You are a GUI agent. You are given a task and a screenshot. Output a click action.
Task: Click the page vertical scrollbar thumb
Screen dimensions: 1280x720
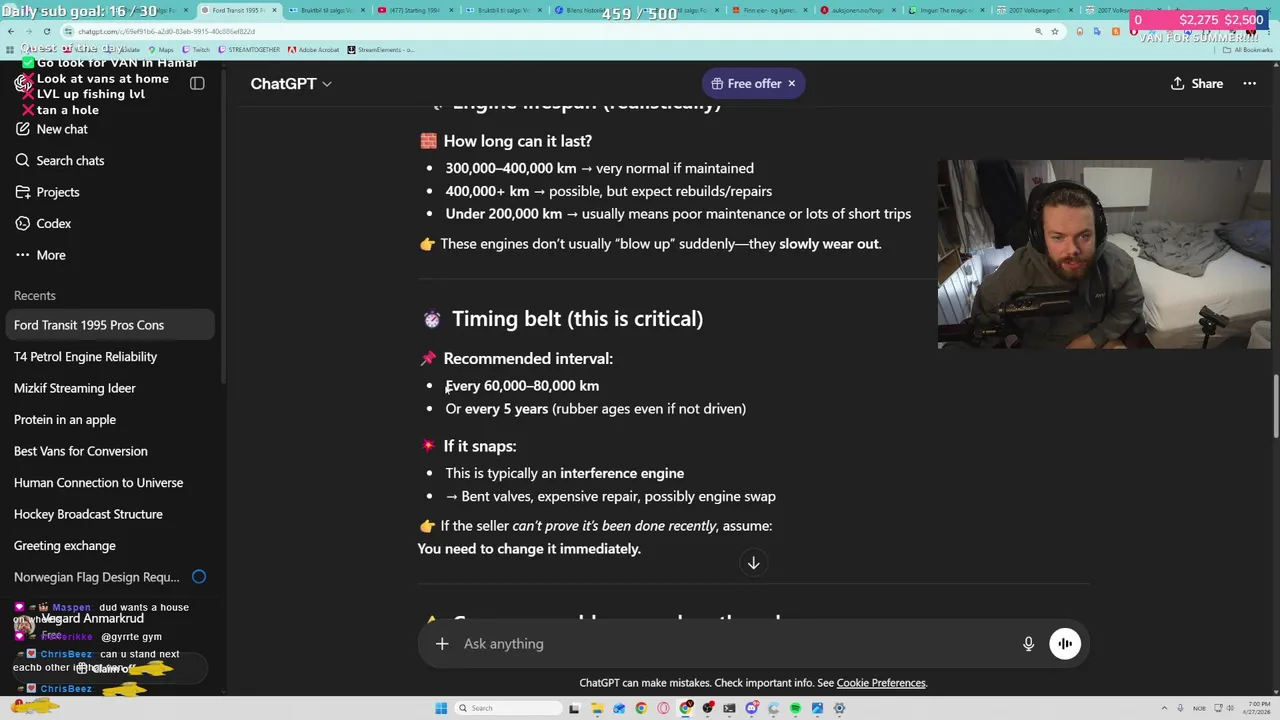point(1274,407)
